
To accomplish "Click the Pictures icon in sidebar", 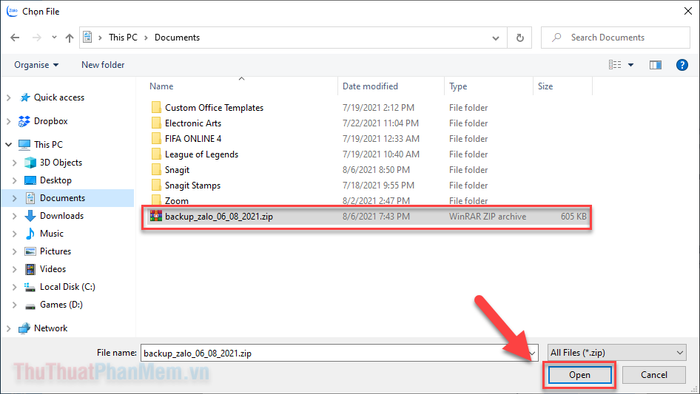I will point(30,252).
